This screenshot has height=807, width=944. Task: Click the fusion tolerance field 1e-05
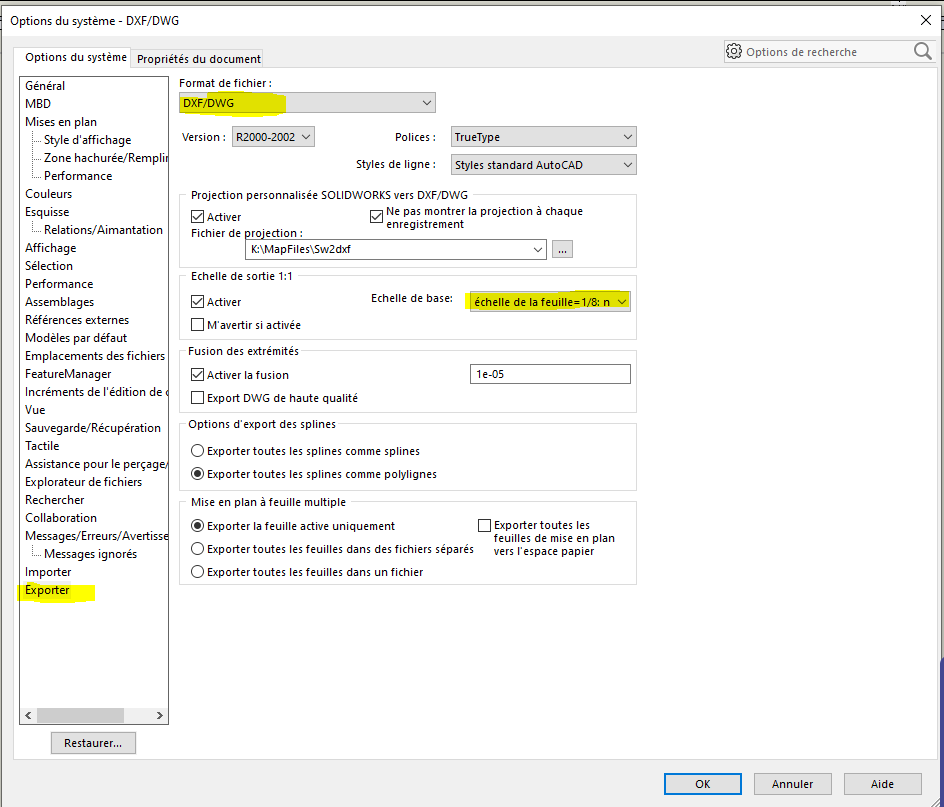pos(549,374)
